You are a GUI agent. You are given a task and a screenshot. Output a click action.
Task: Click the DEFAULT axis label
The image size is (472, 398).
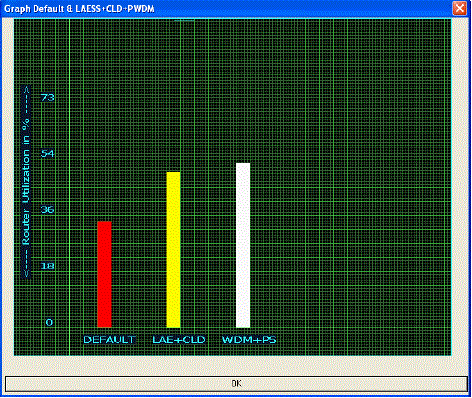pos(109,340)
